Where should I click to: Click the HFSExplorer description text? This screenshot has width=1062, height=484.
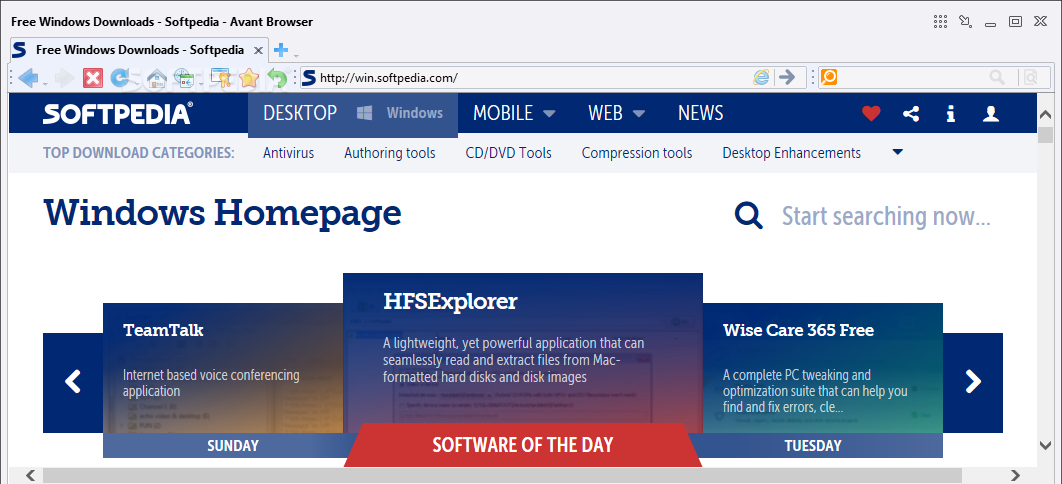click(x=513, y=359)
